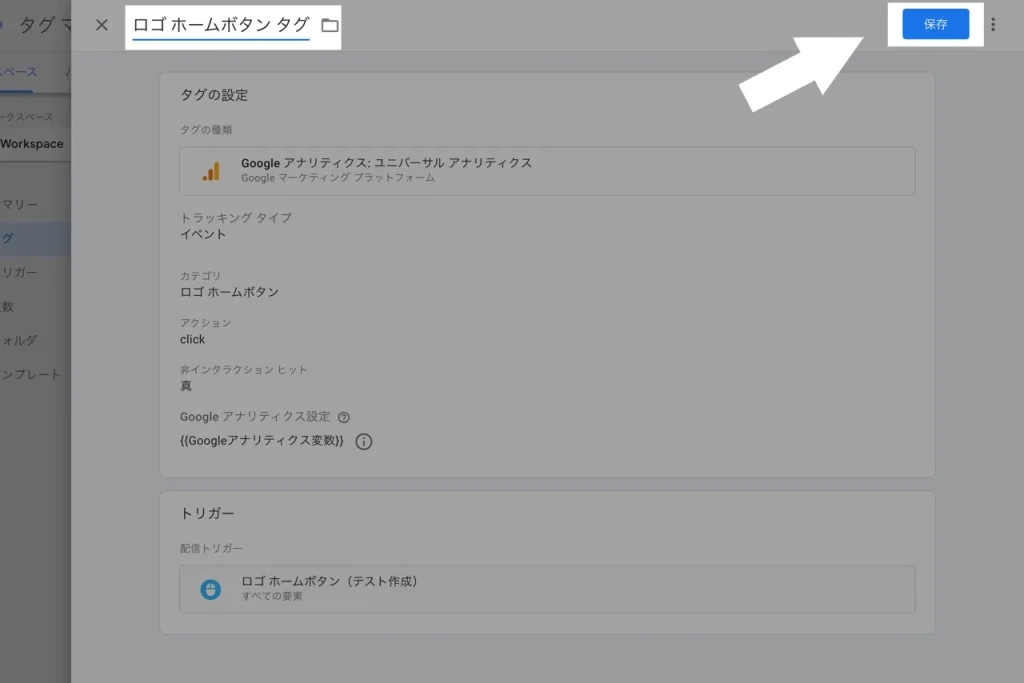Click the Google Analytics bar chart icon

point(211,171)
